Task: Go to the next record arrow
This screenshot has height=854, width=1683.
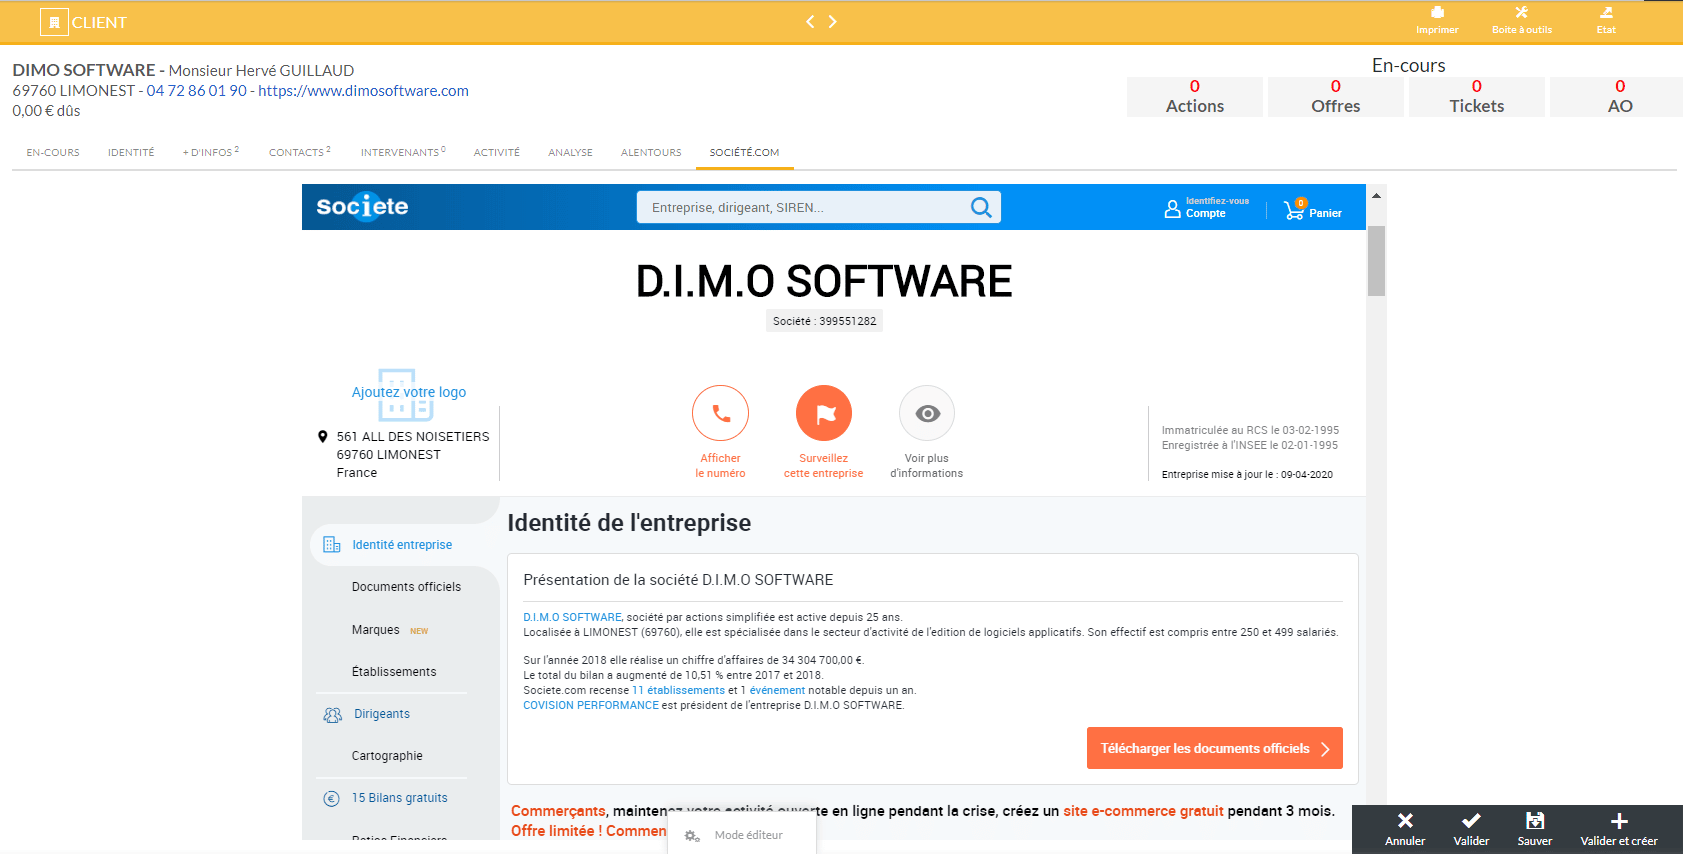Action: pos(832,21)
